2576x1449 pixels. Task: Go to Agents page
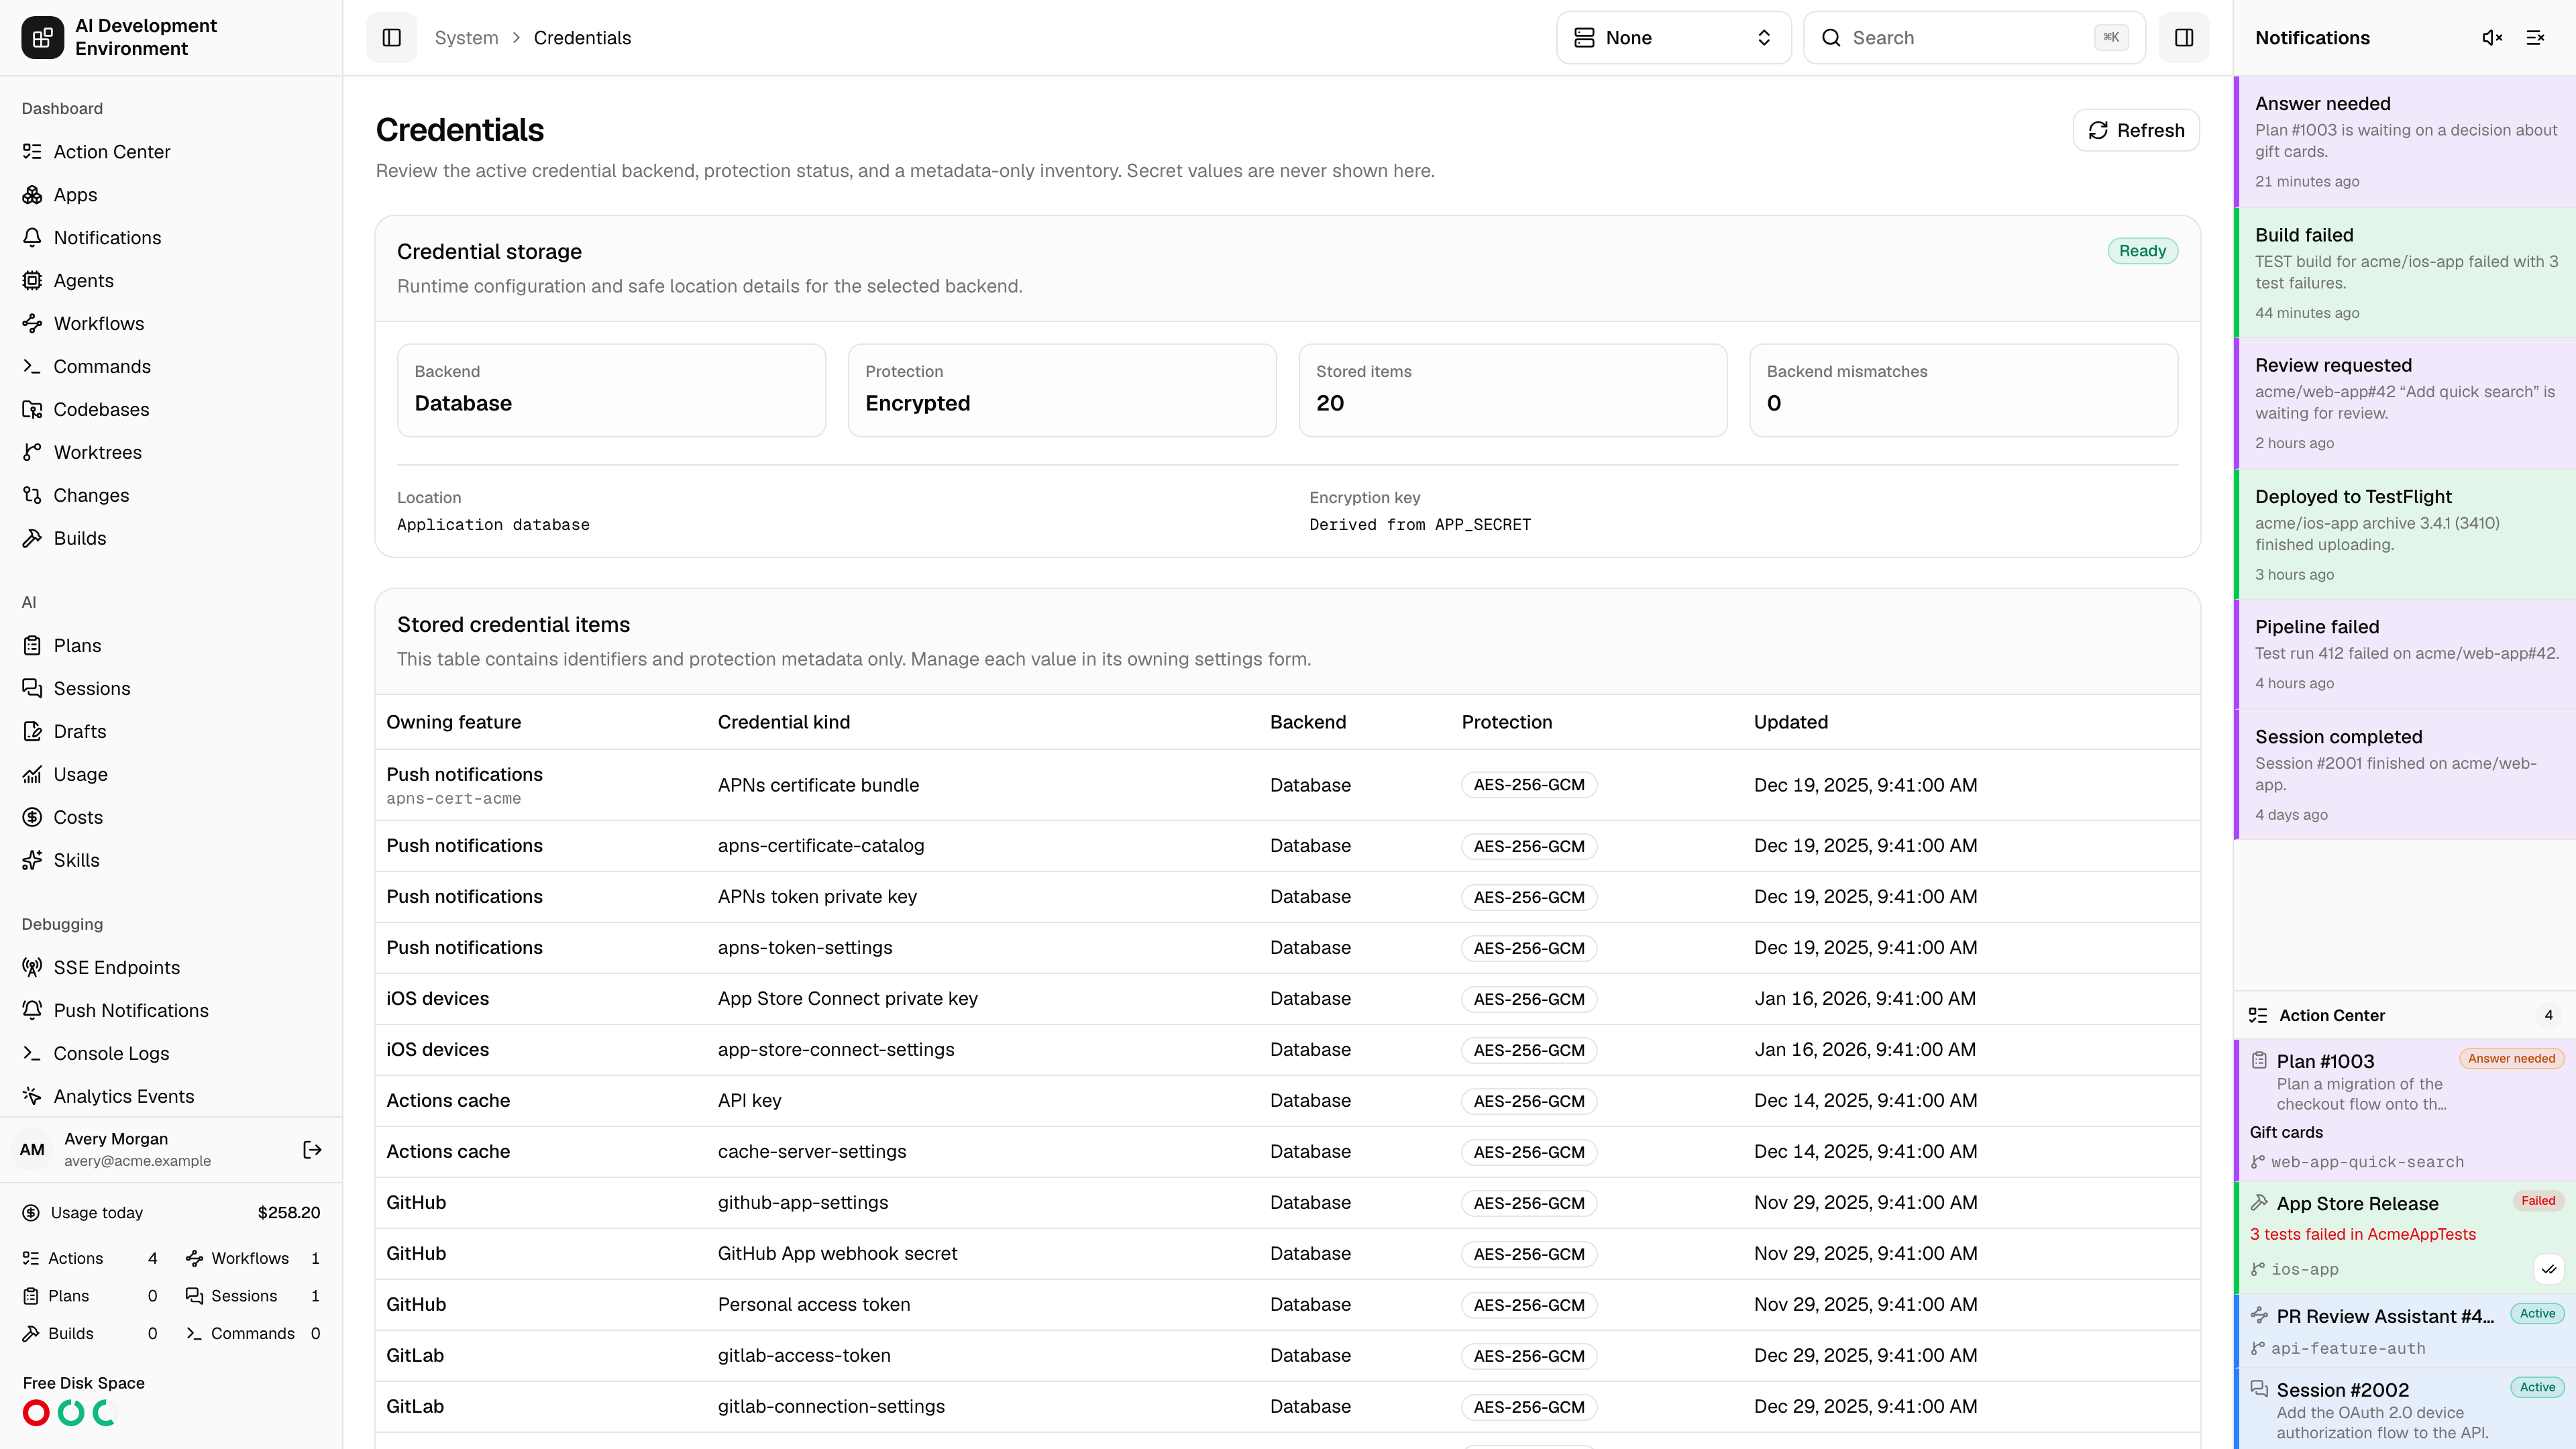pyautogui.click(x=171, y=280)
